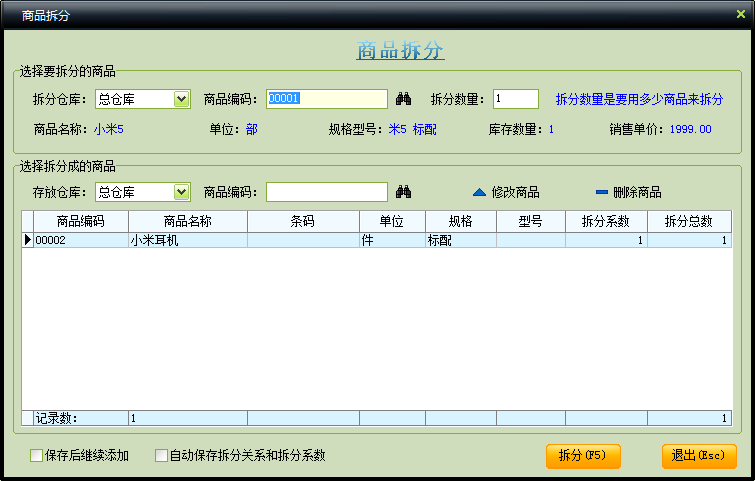Click the binoculars search icon beside 修改商品

pyautogui.click(x=403, y=192)
